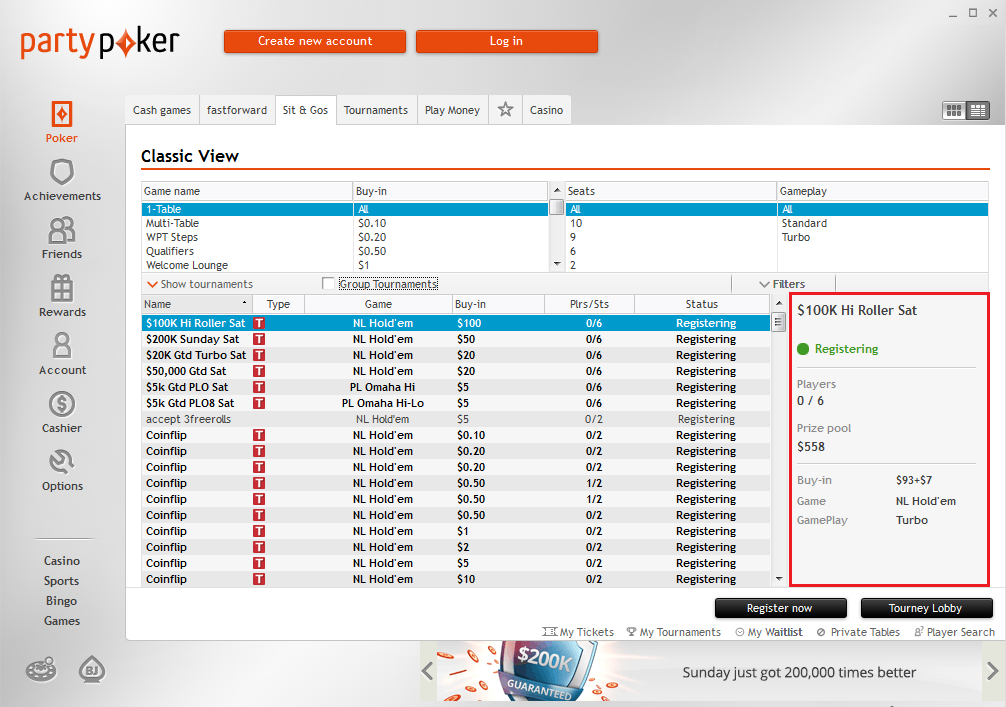Click Register now button
The height and width of the screenshot is (707, 1006).
point(780,608)
